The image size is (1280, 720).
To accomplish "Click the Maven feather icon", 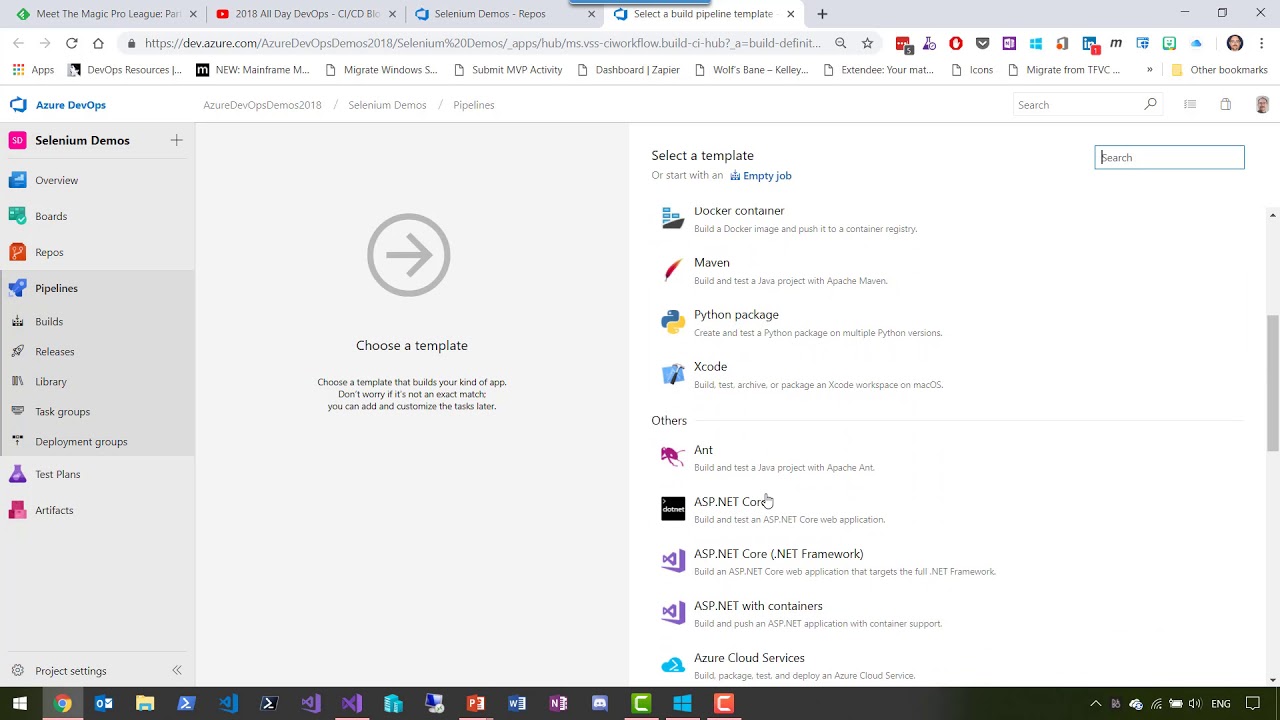I will tap(673, 271).
